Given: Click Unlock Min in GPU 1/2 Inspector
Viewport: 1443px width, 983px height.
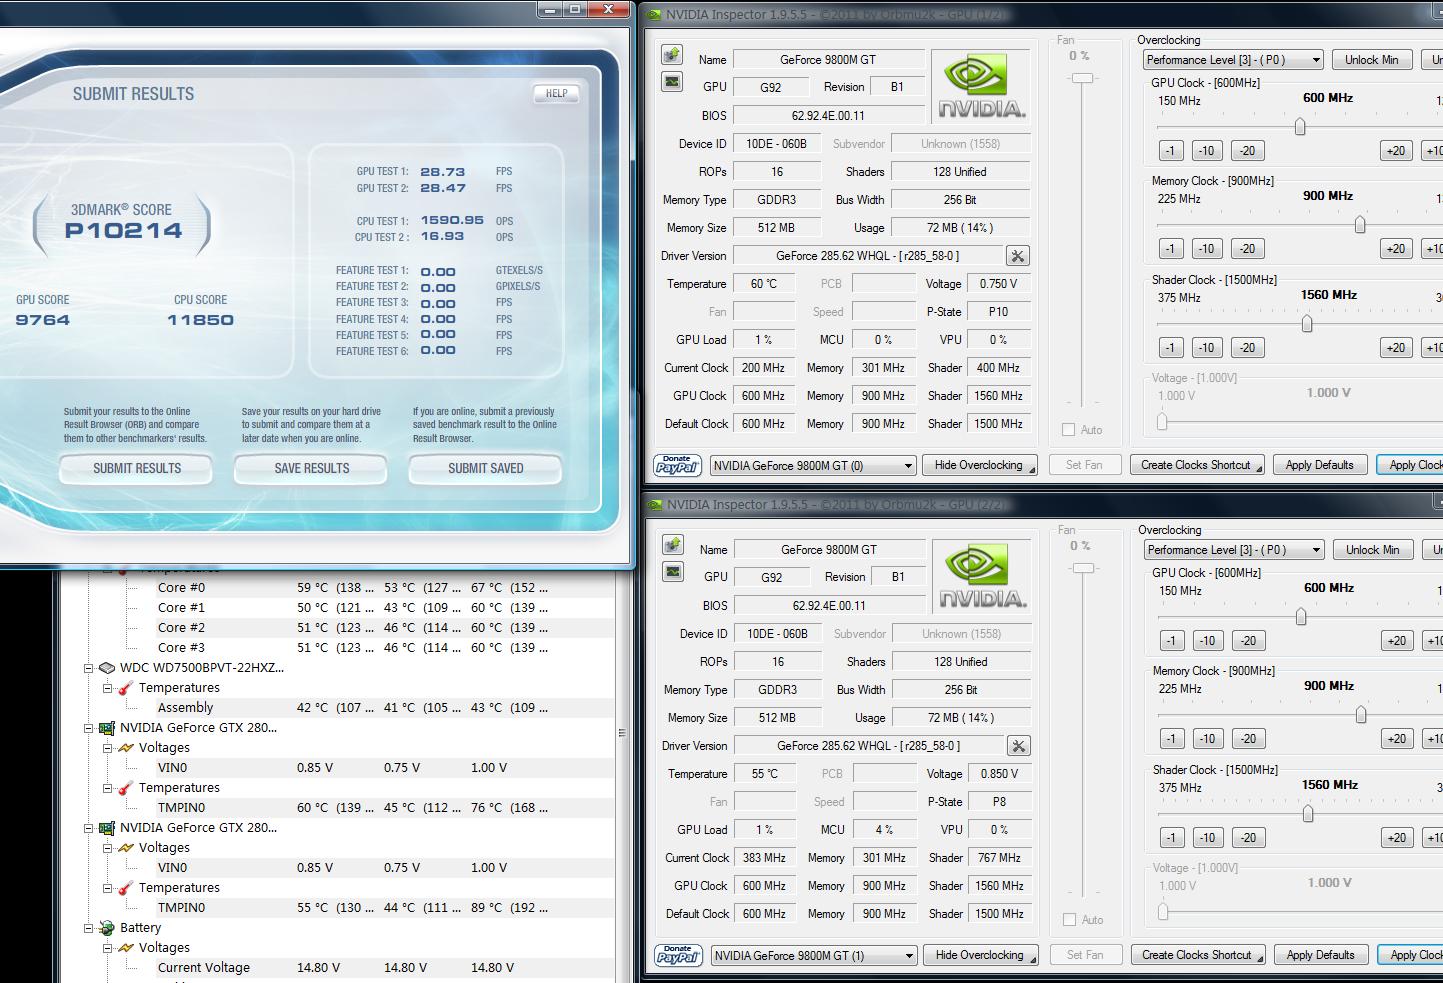Looking at the screenshot, I should [x=1371, y=60].
